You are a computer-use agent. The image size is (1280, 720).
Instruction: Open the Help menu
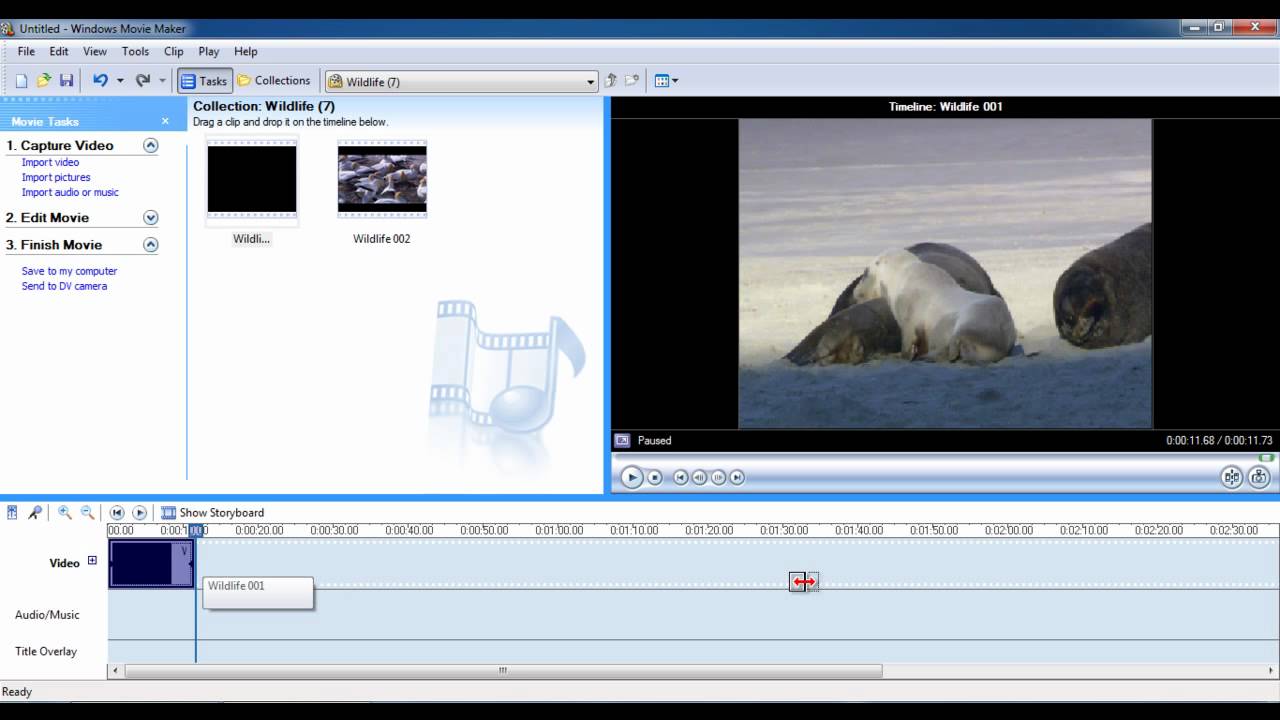246,52
